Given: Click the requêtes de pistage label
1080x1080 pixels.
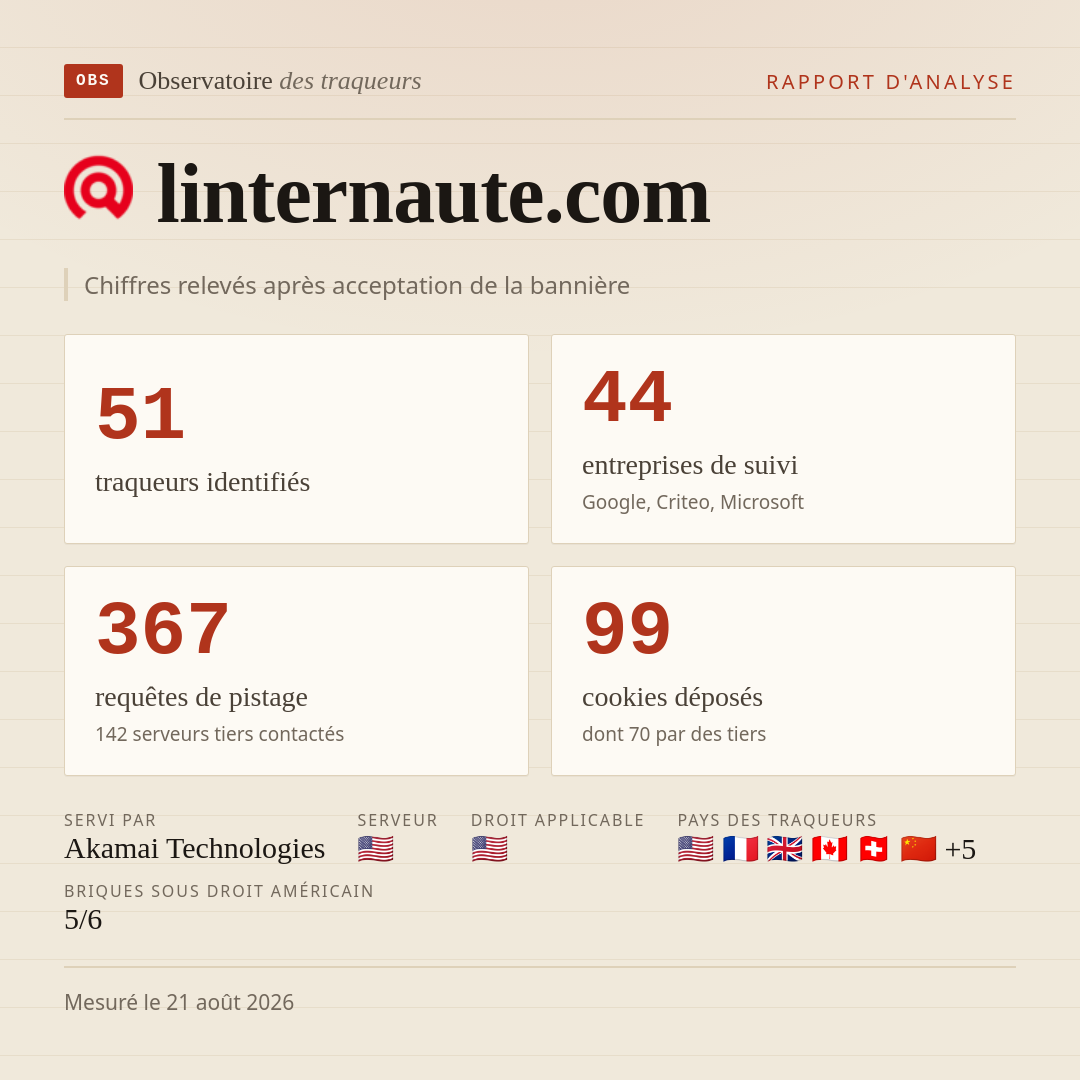Looking at the screenshot, I should tap(201, 697).
